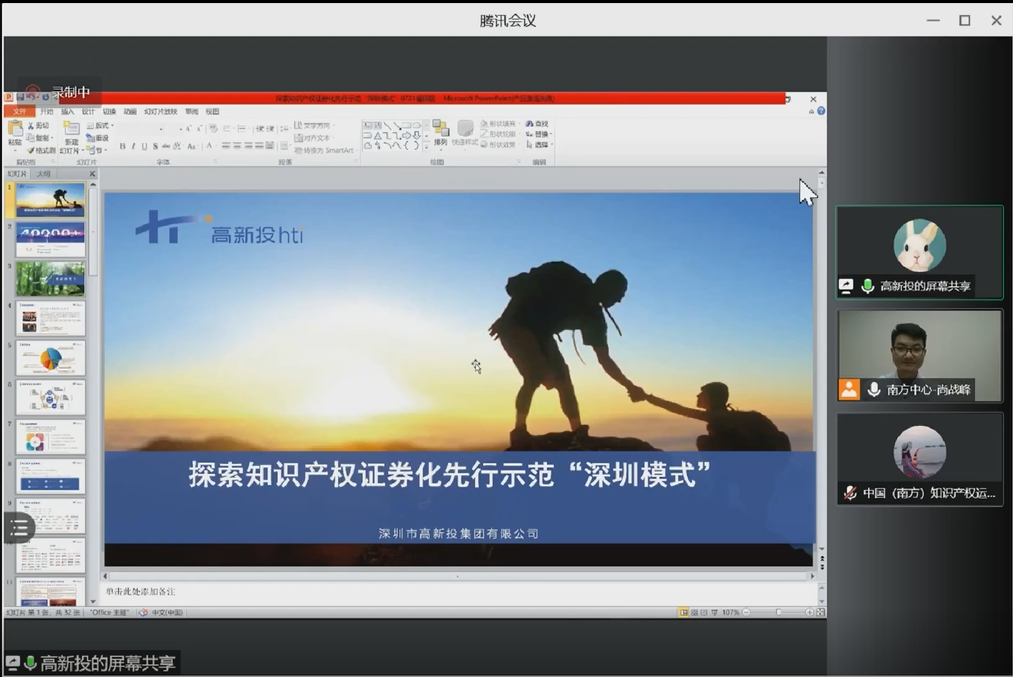Open the Tencent Meeting floating menu list button
Screen dimensions: 1013x677
pyautogui.click(x=19, y=528)
